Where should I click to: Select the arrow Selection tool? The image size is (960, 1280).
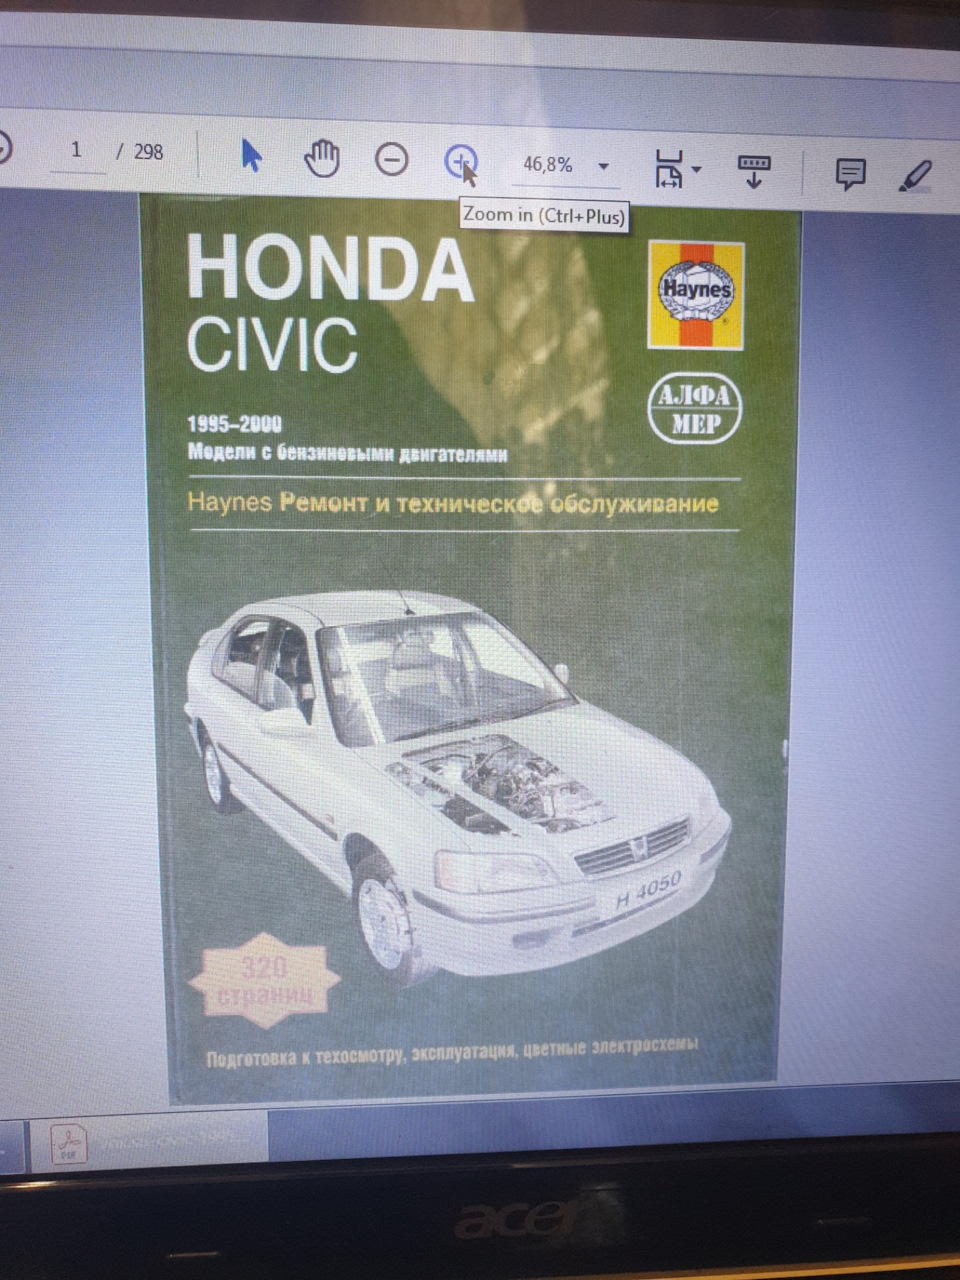pos(252,155)
